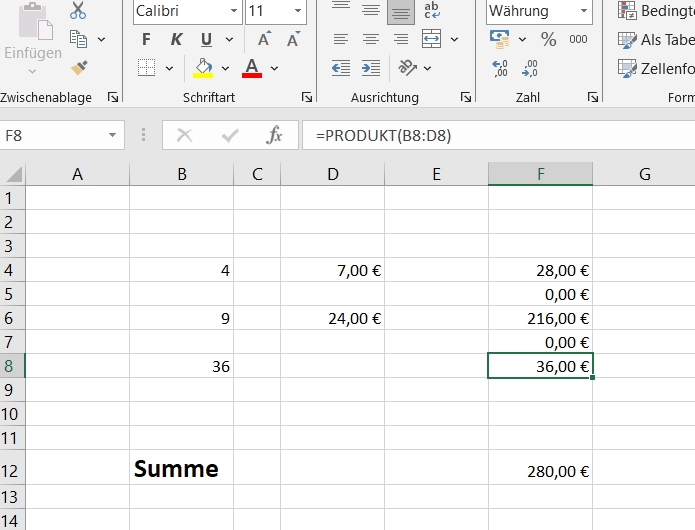Click Select All corner triangle
Screen dimensions: 695x530
click(13, 174)
